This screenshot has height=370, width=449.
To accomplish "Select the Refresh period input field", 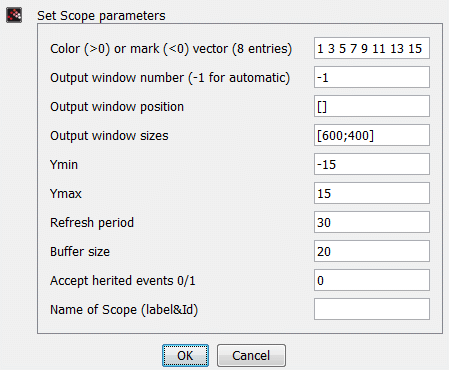I will tap(372, 222).
